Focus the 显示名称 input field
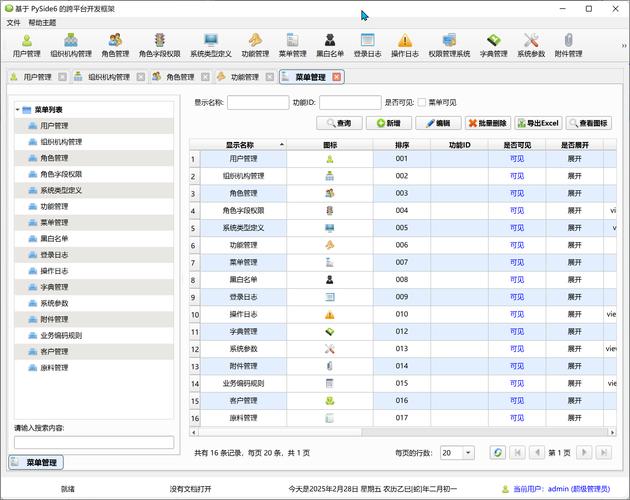630x500 pixels. (258, 102)
